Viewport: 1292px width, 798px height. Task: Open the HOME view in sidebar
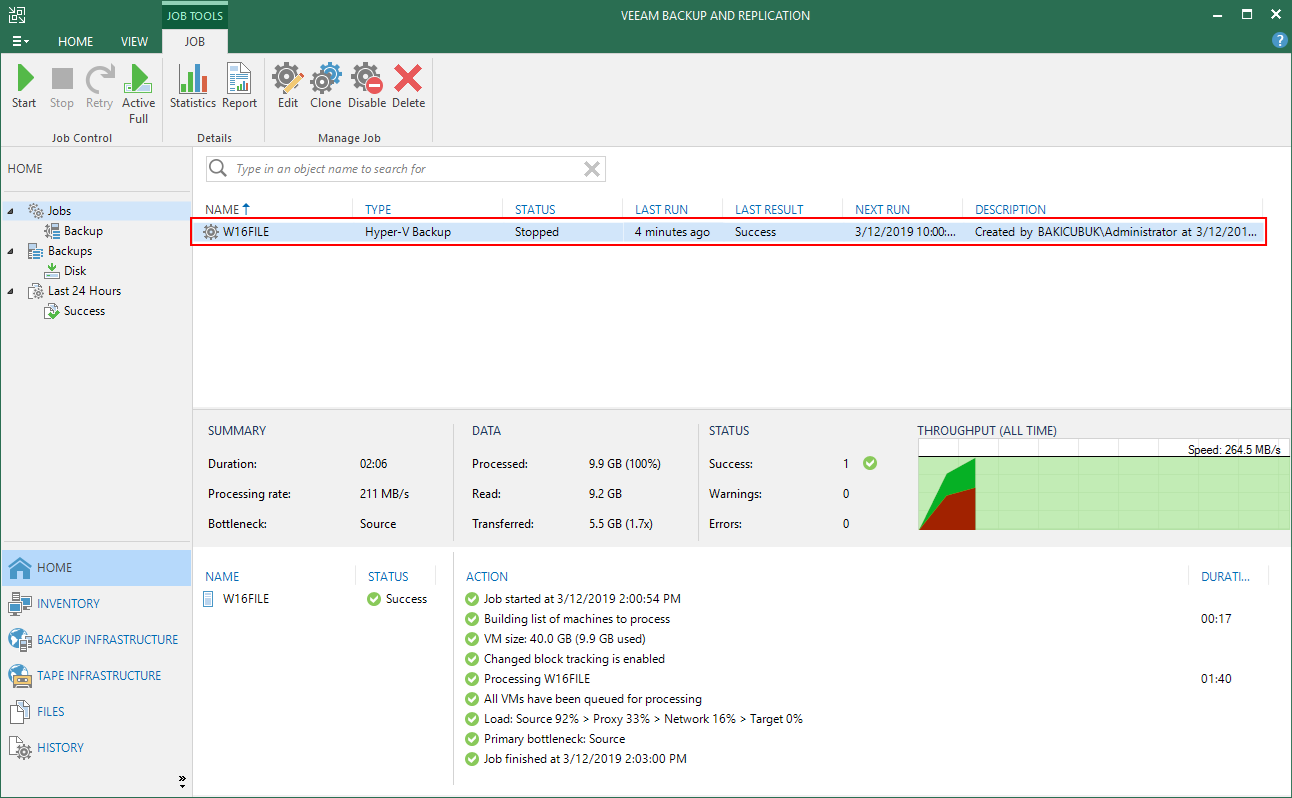(x=96, y=567)
